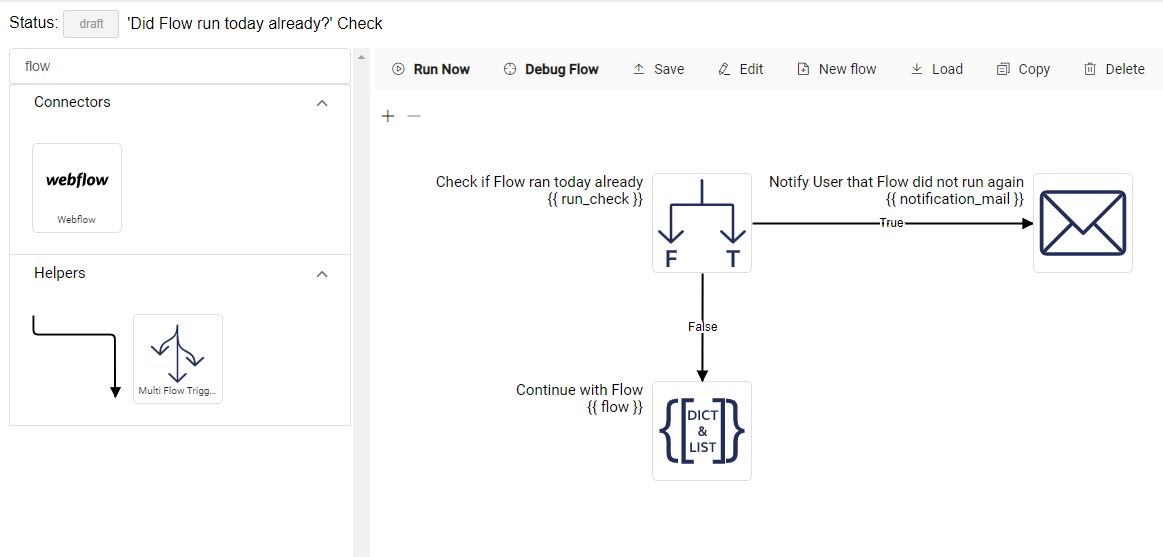1163x557 pixels.
Task: Click the Edit button label
Action: click(751, 69)
